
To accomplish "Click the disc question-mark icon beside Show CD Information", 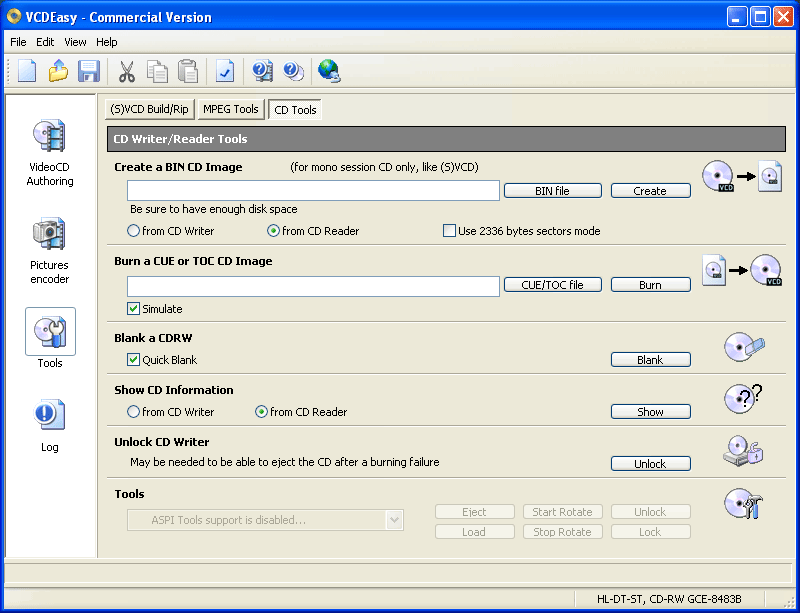I will (x=743, y=399).
